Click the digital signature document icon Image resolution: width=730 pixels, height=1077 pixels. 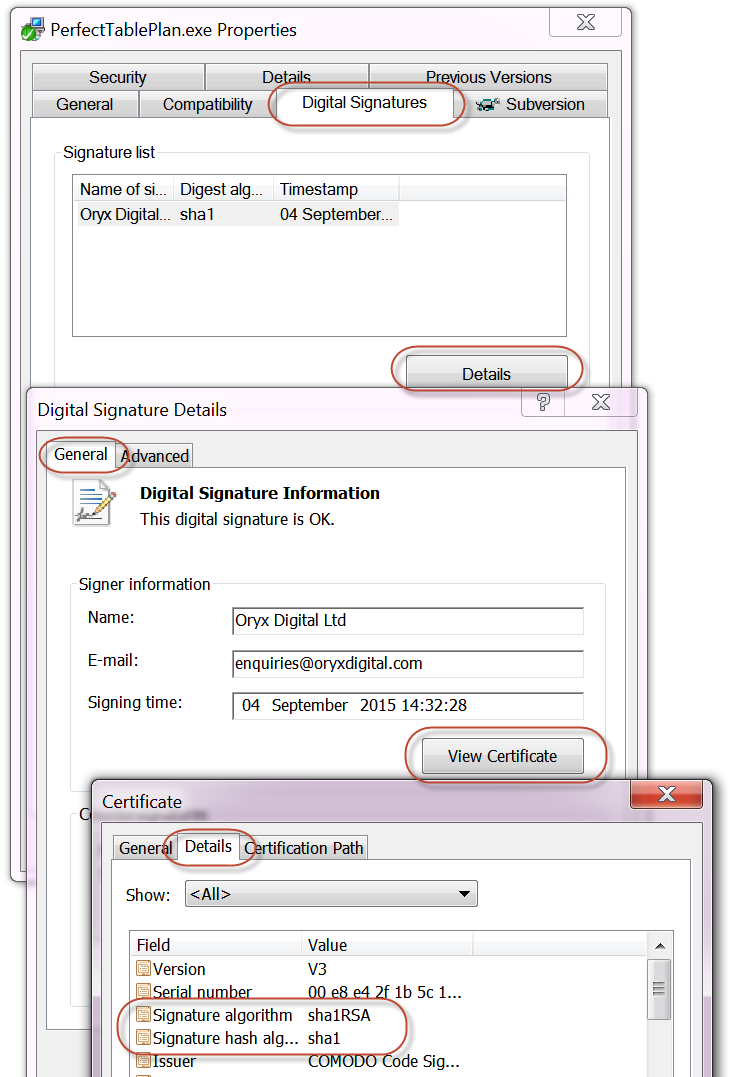(x=95, y=503)
